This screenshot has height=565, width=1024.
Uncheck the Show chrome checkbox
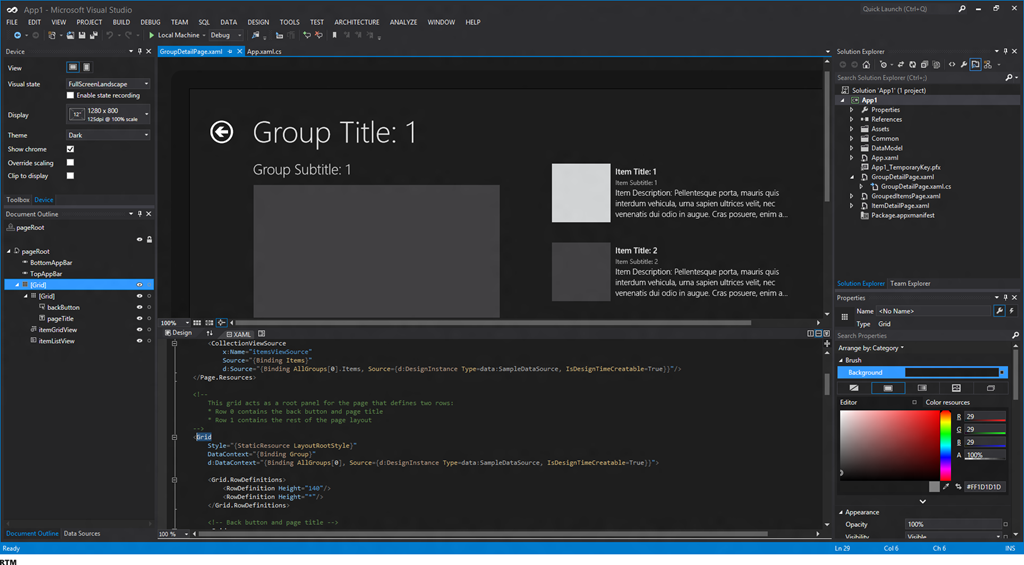pos(70,149)
